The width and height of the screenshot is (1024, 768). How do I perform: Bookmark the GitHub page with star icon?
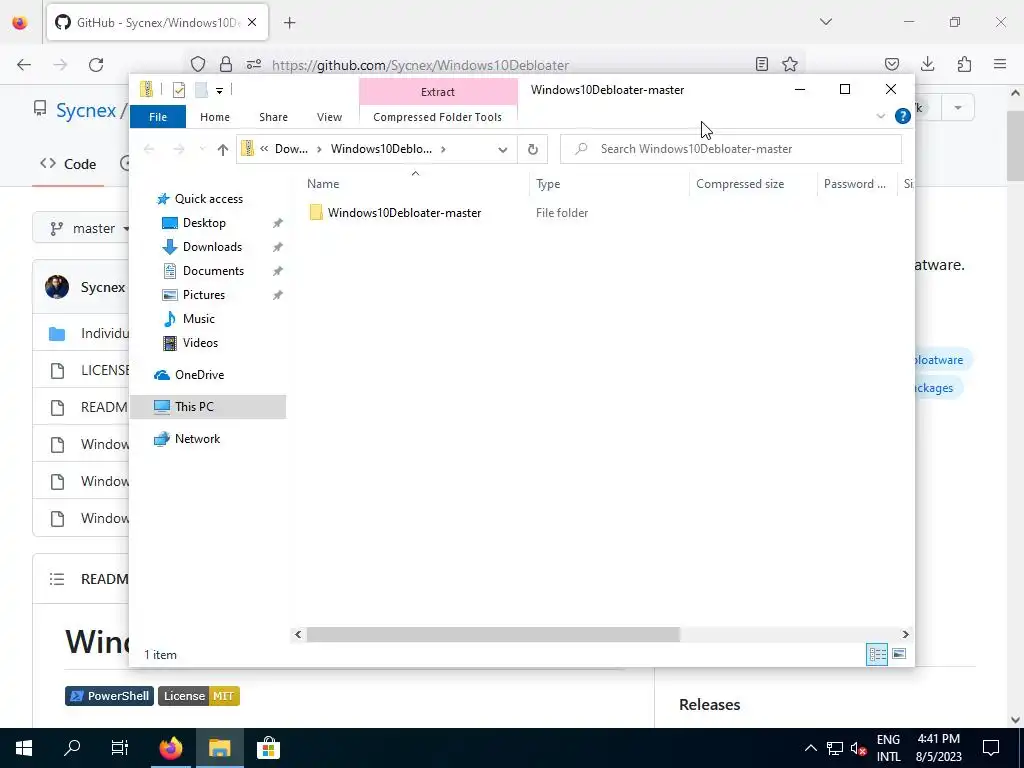coord(790,64)
